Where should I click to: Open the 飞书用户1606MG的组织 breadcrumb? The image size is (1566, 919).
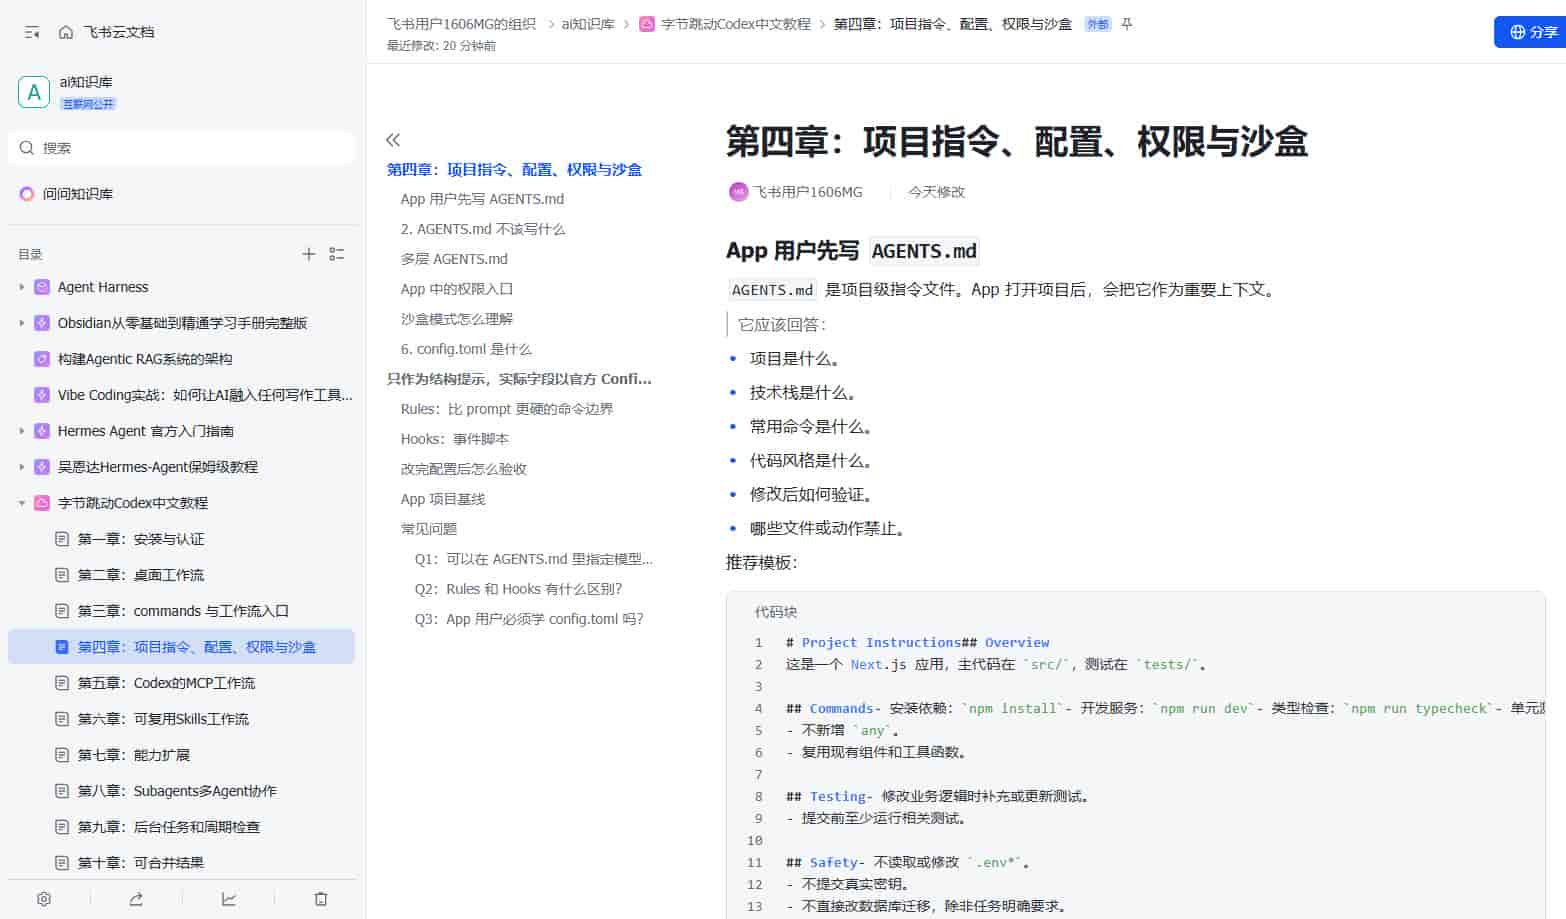[x=462, y=24]
